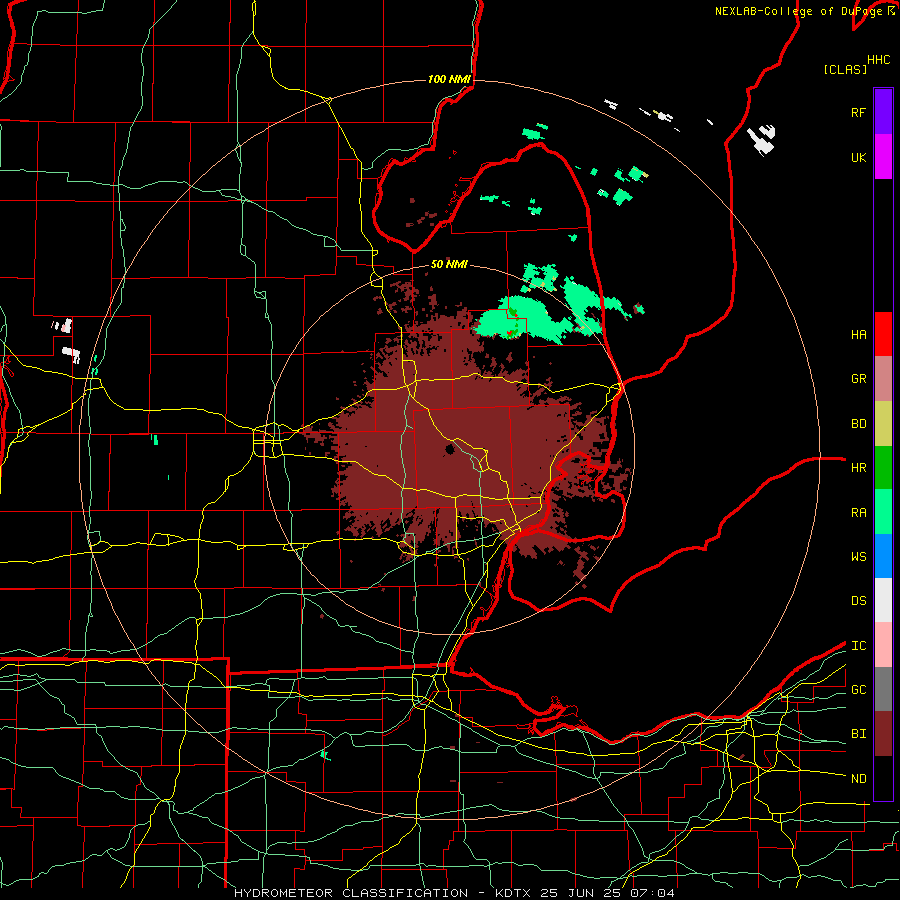Click the KDTX radar site center dot

click(x=451, y=449)
